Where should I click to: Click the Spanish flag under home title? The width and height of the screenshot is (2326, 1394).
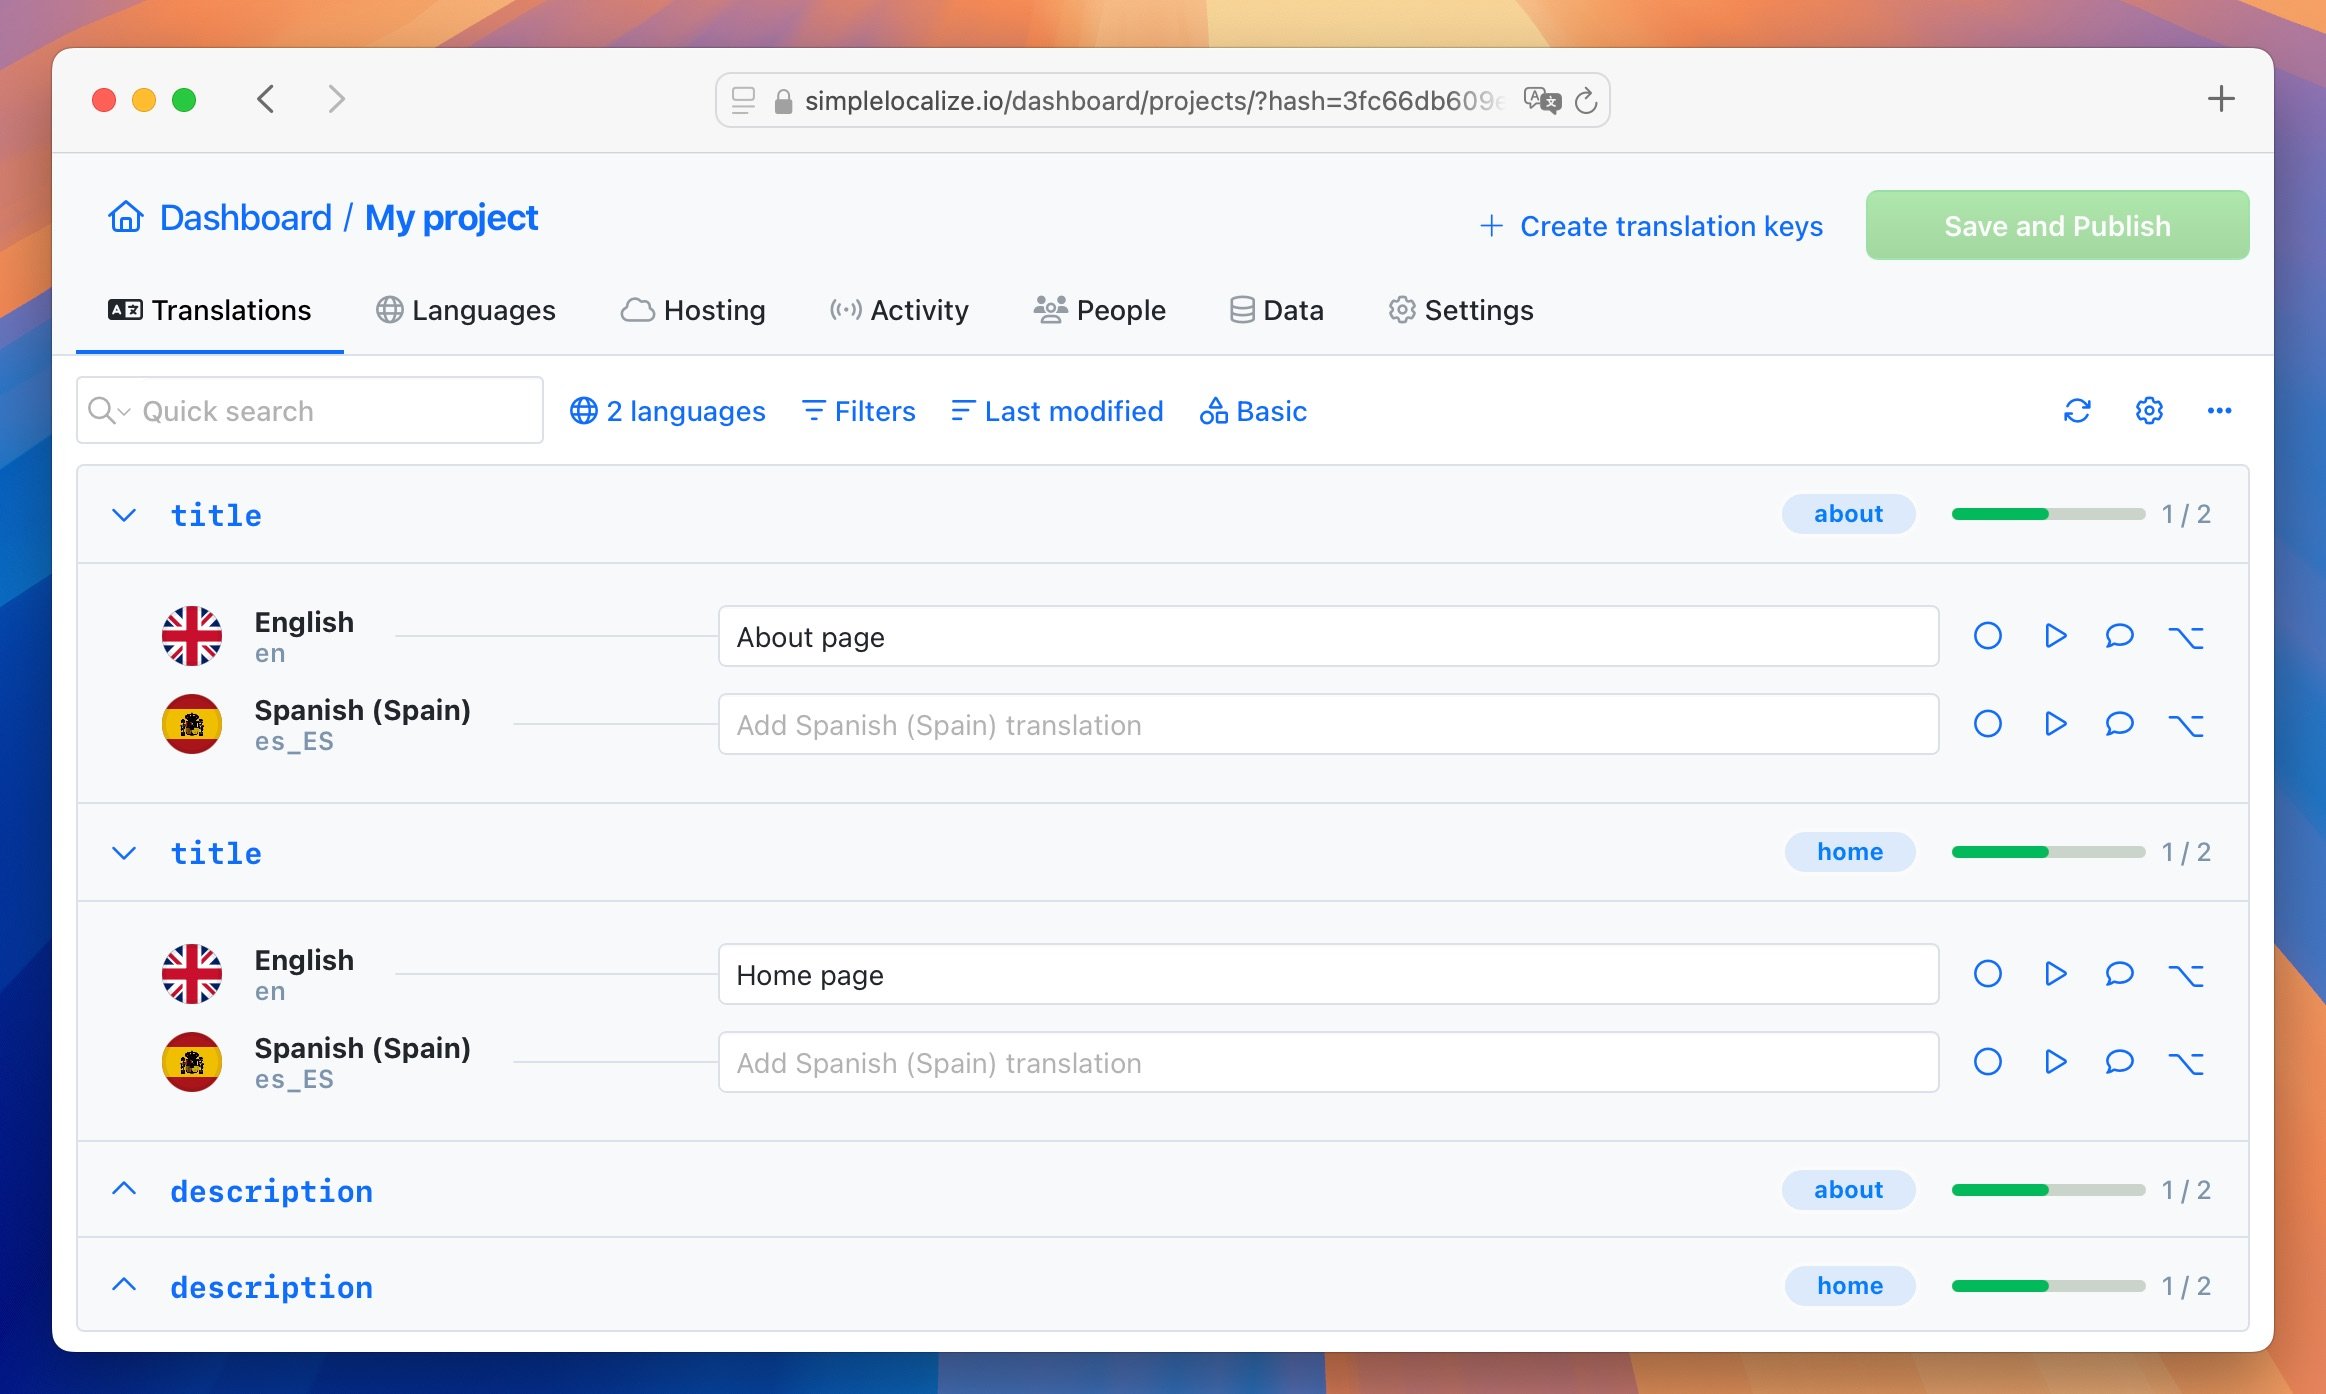point(192,1062)
